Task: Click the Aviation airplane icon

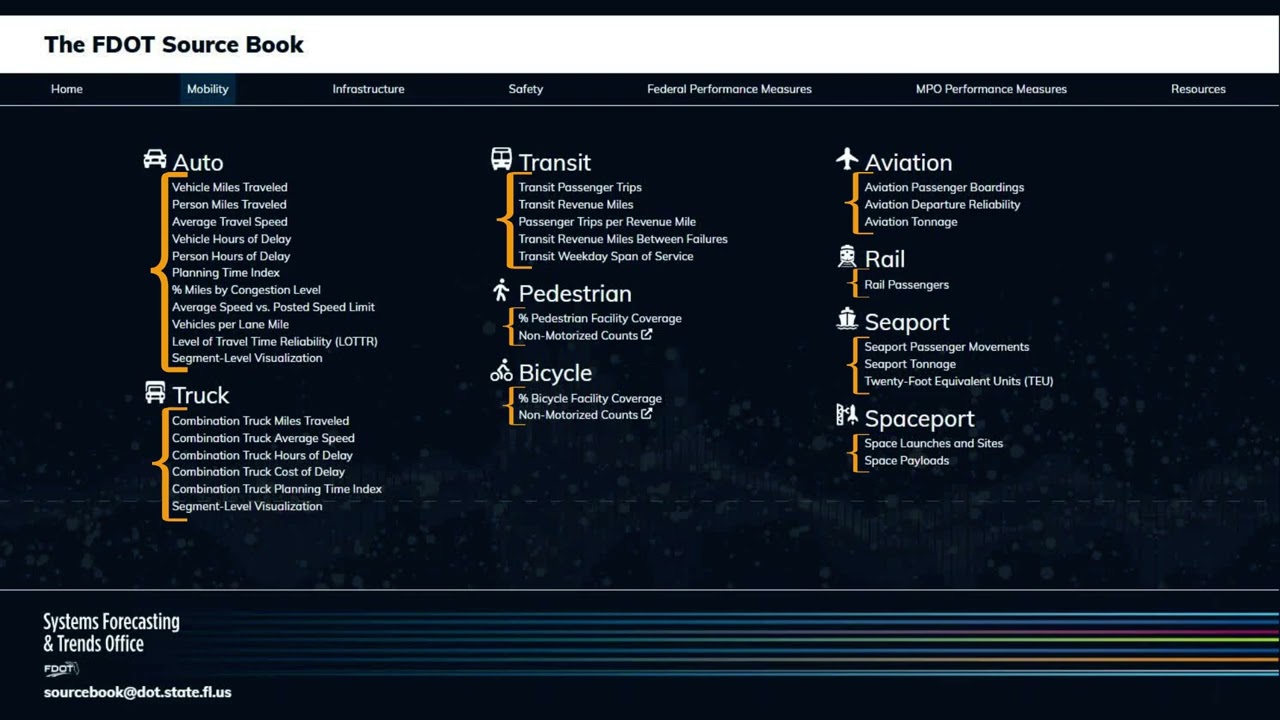Action: [847, 159]
